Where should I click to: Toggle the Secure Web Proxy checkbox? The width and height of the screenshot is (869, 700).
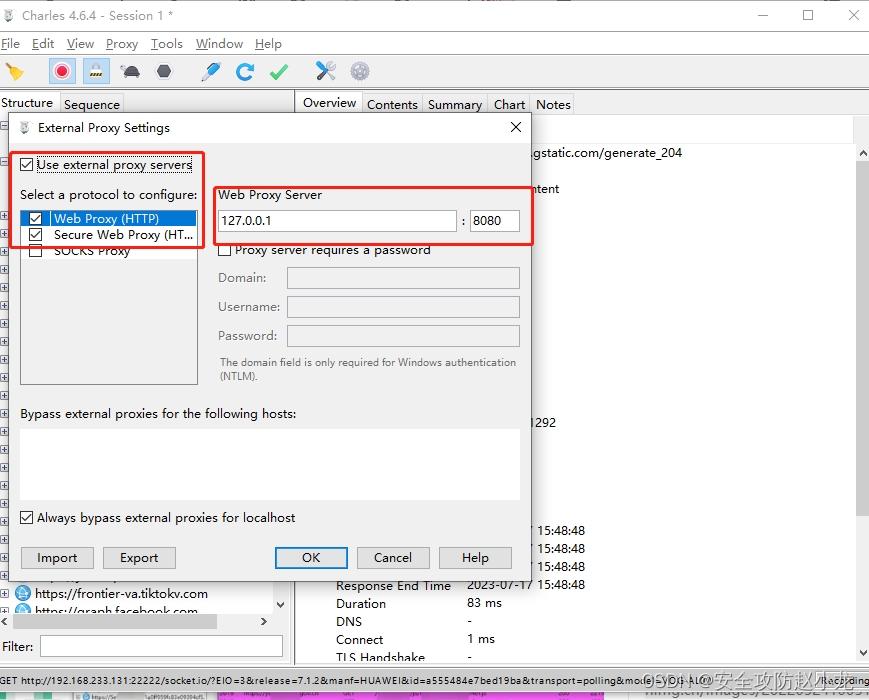[x=35, y=234]
